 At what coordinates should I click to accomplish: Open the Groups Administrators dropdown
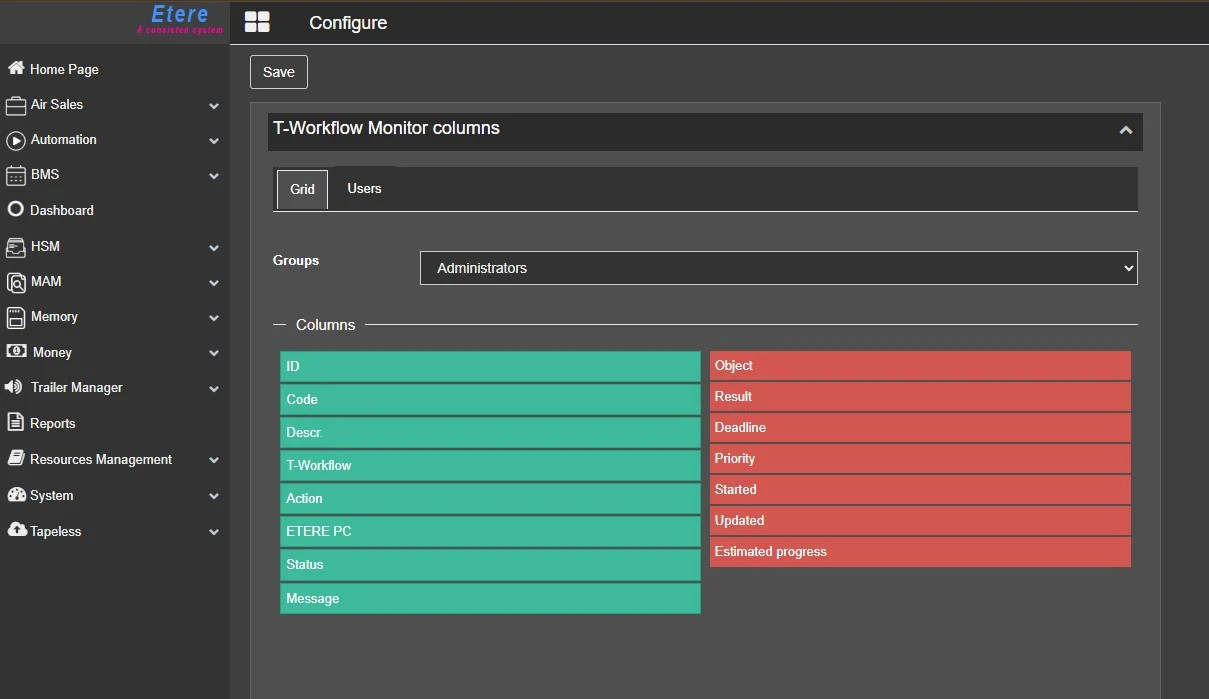click(x=778, y=268)
